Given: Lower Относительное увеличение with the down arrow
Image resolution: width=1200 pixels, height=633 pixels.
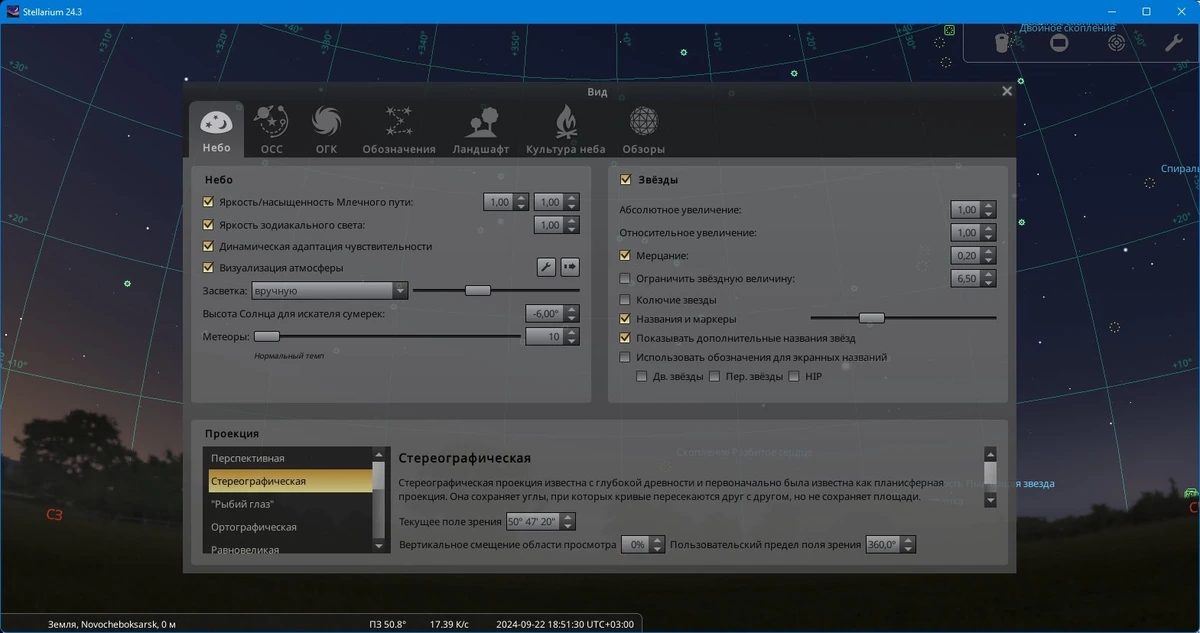Looking at the screenshot, I should (x=989, y=237).
